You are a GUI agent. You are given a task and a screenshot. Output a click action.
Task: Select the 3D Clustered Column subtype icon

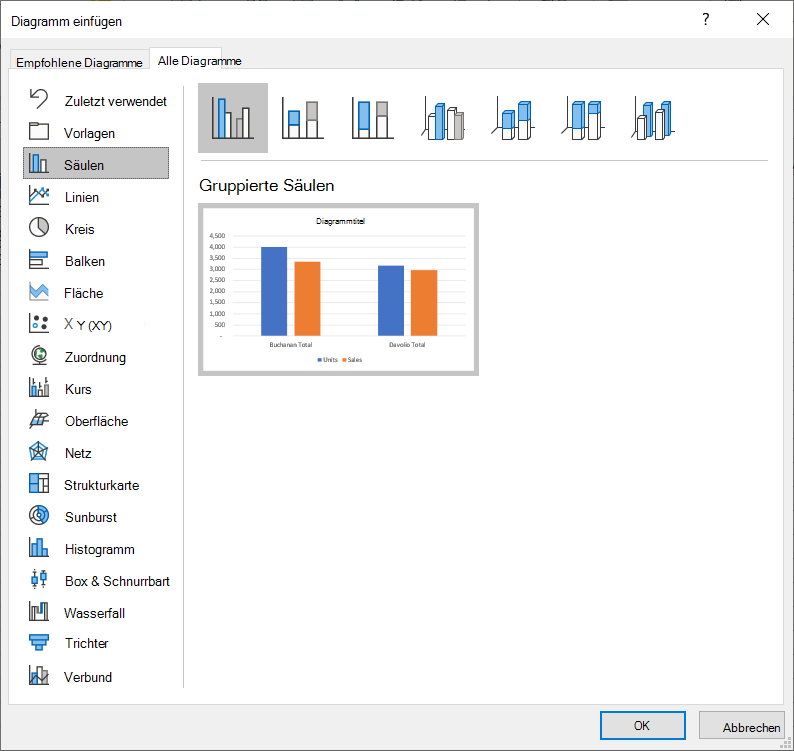click(x=443, y=119)
